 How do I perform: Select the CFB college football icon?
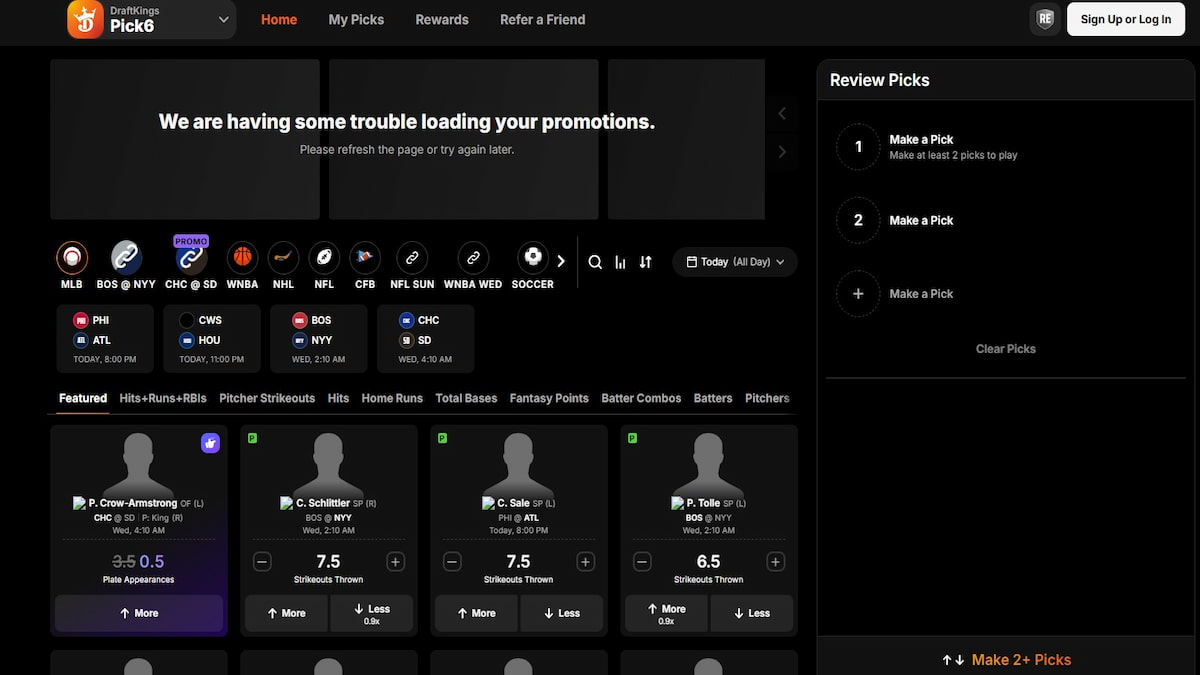[x=365, y=258]
